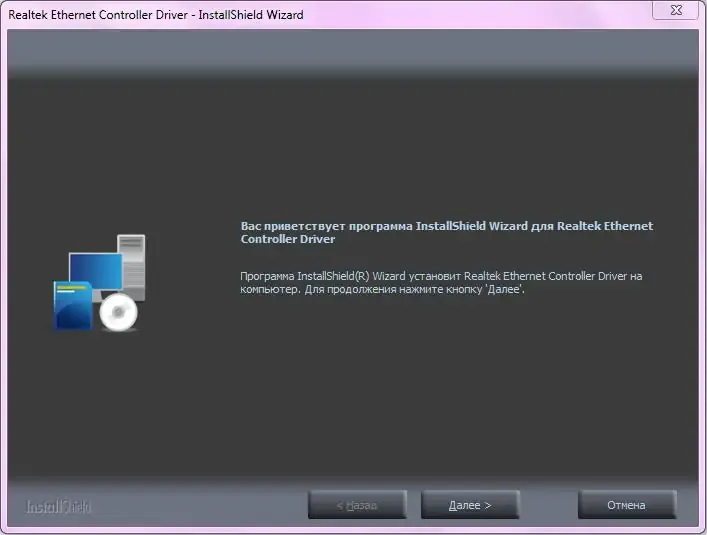Click the window title 'Realtek Ethernet Controller Driver'

click(98, 15)
